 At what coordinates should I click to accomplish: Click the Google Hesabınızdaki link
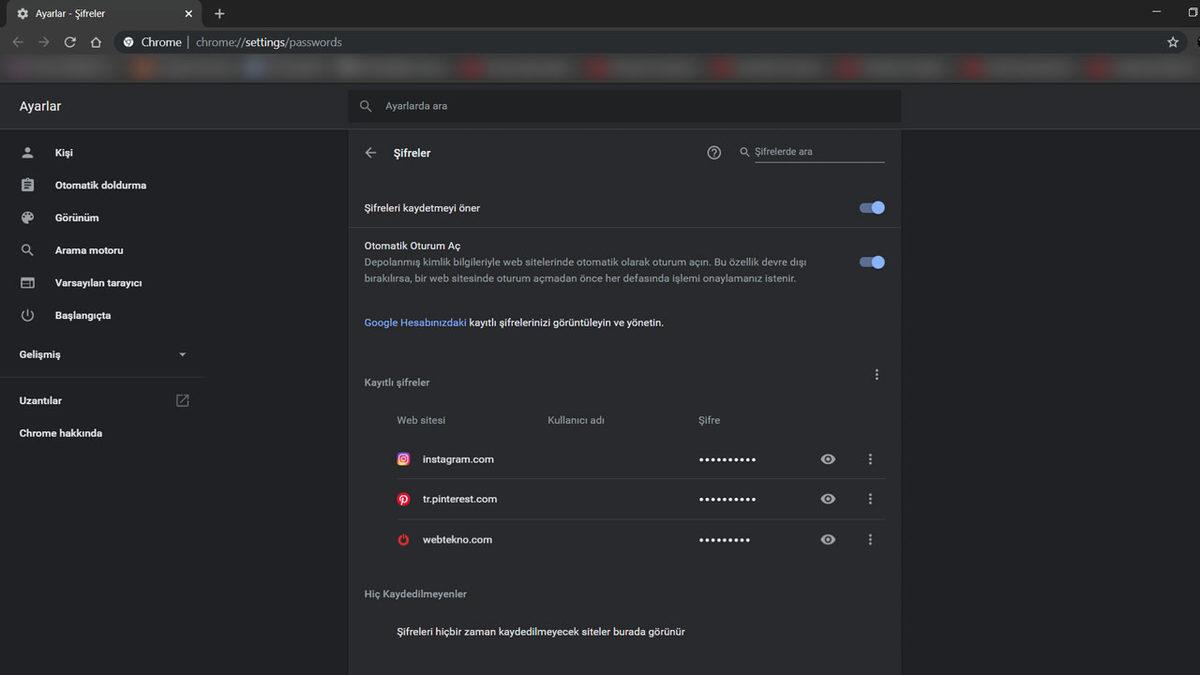(413, 322)
